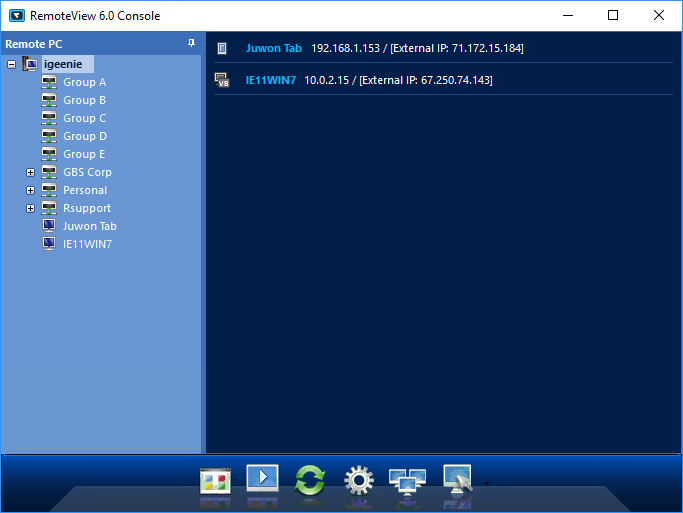
Task: Select the igeenie root item
Action: (x=63, y=64)
